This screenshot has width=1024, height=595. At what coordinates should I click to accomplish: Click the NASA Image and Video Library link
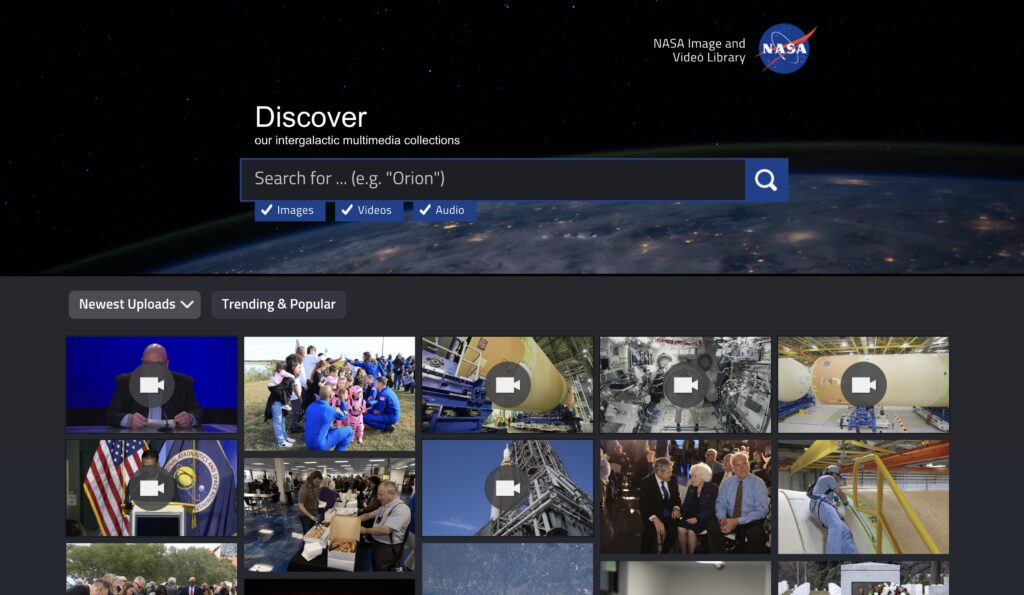(699, 50)
